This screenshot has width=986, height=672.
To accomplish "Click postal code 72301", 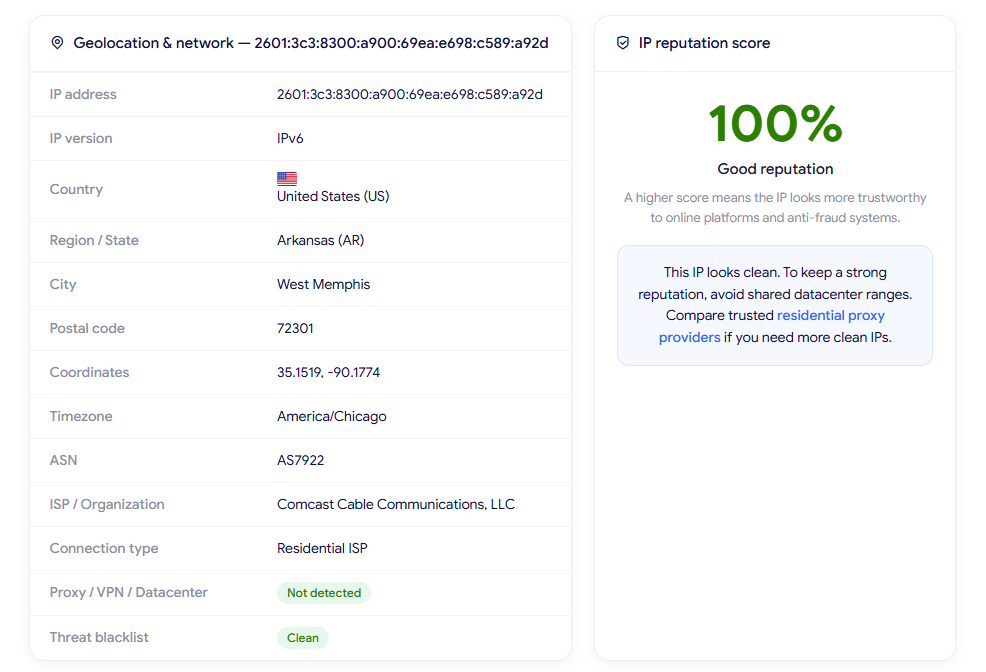I will [295, 328].
